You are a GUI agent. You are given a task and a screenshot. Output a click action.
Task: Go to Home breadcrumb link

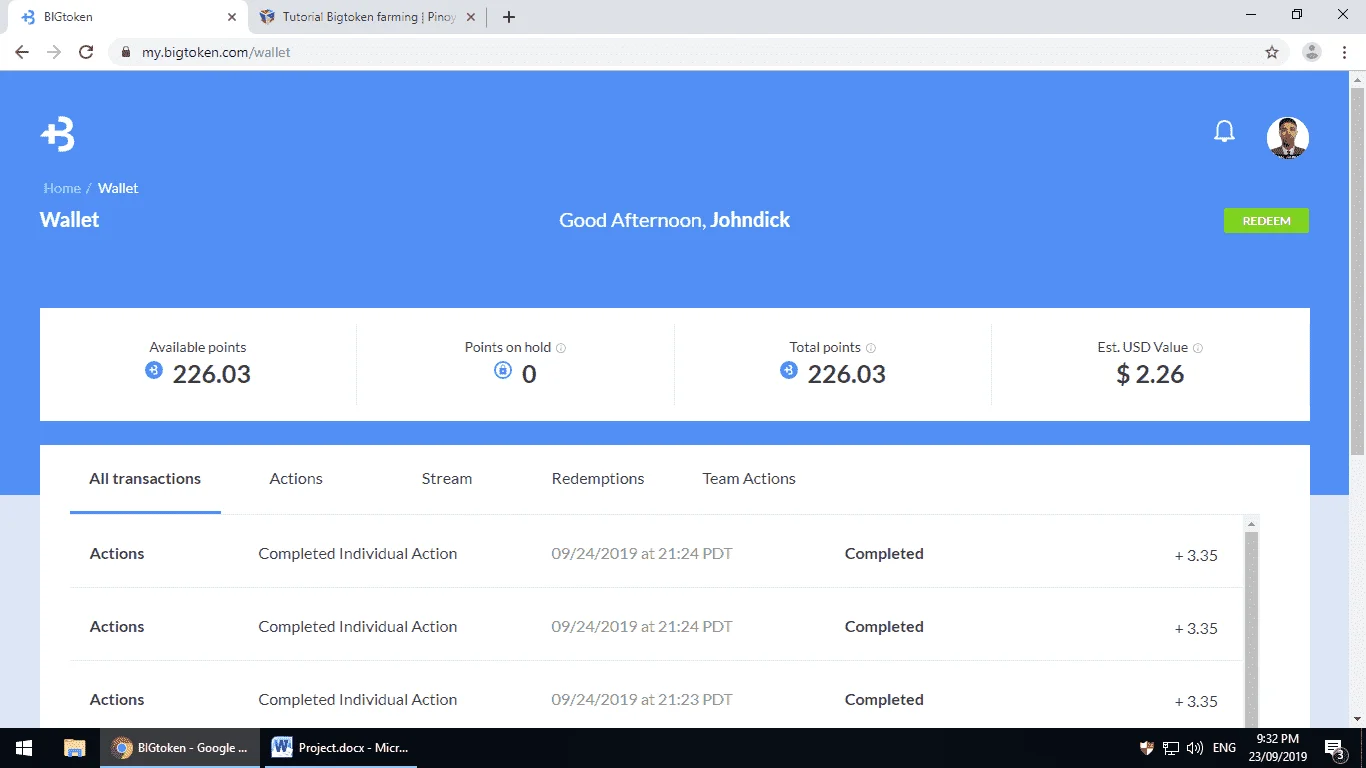(x=62, y=188)
